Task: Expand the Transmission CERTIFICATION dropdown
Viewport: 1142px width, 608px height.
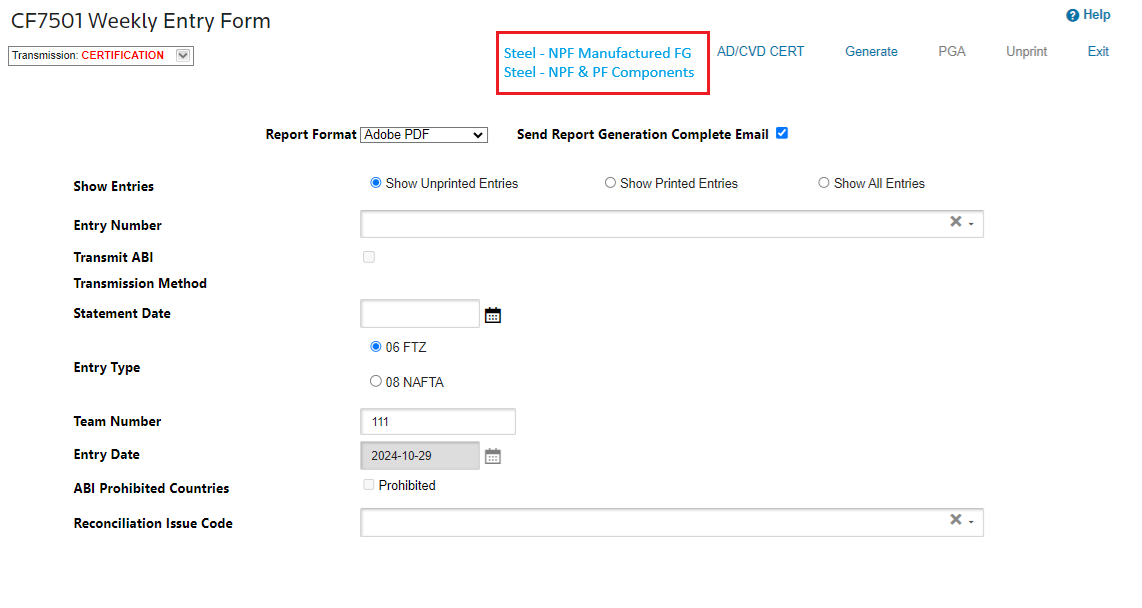Action: 182,56
